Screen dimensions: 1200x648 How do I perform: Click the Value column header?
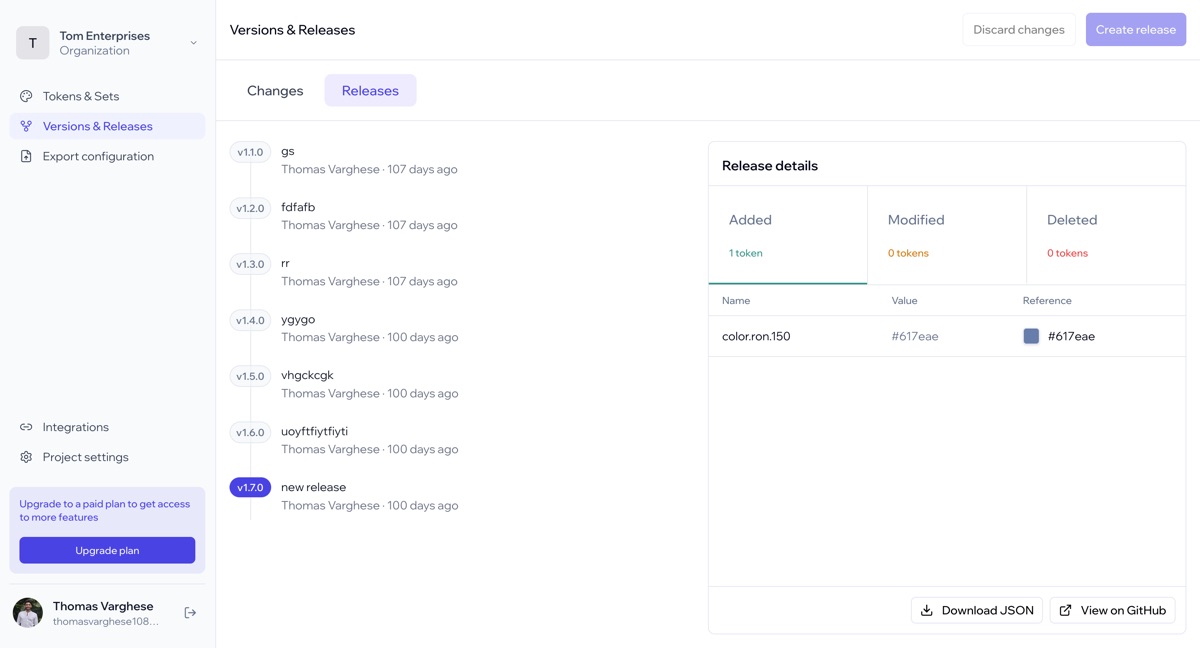pyautogui.click(x=904, y=300)
